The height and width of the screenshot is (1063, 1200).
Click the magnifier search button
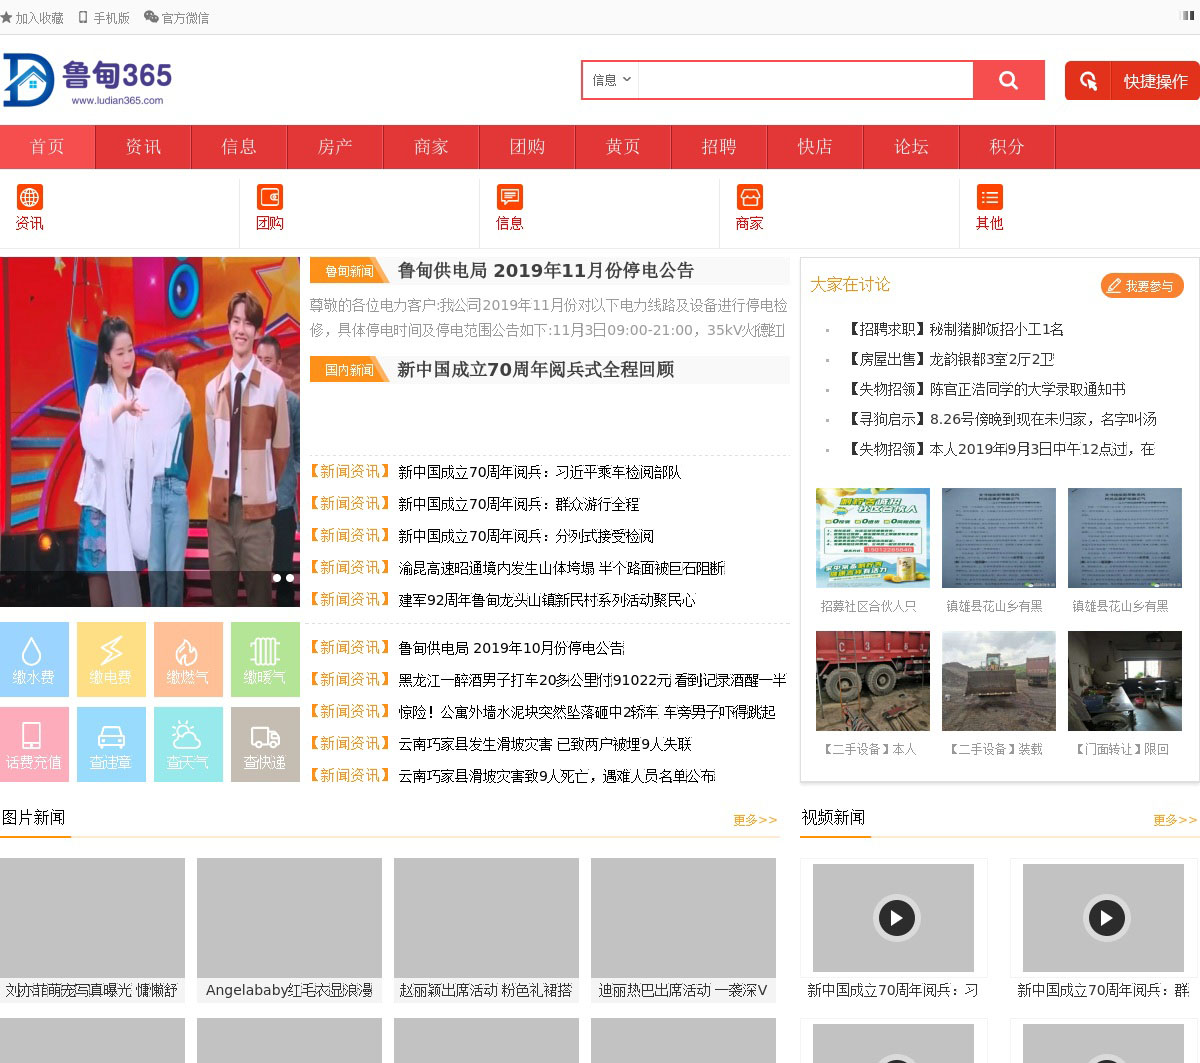[1008, 81]
